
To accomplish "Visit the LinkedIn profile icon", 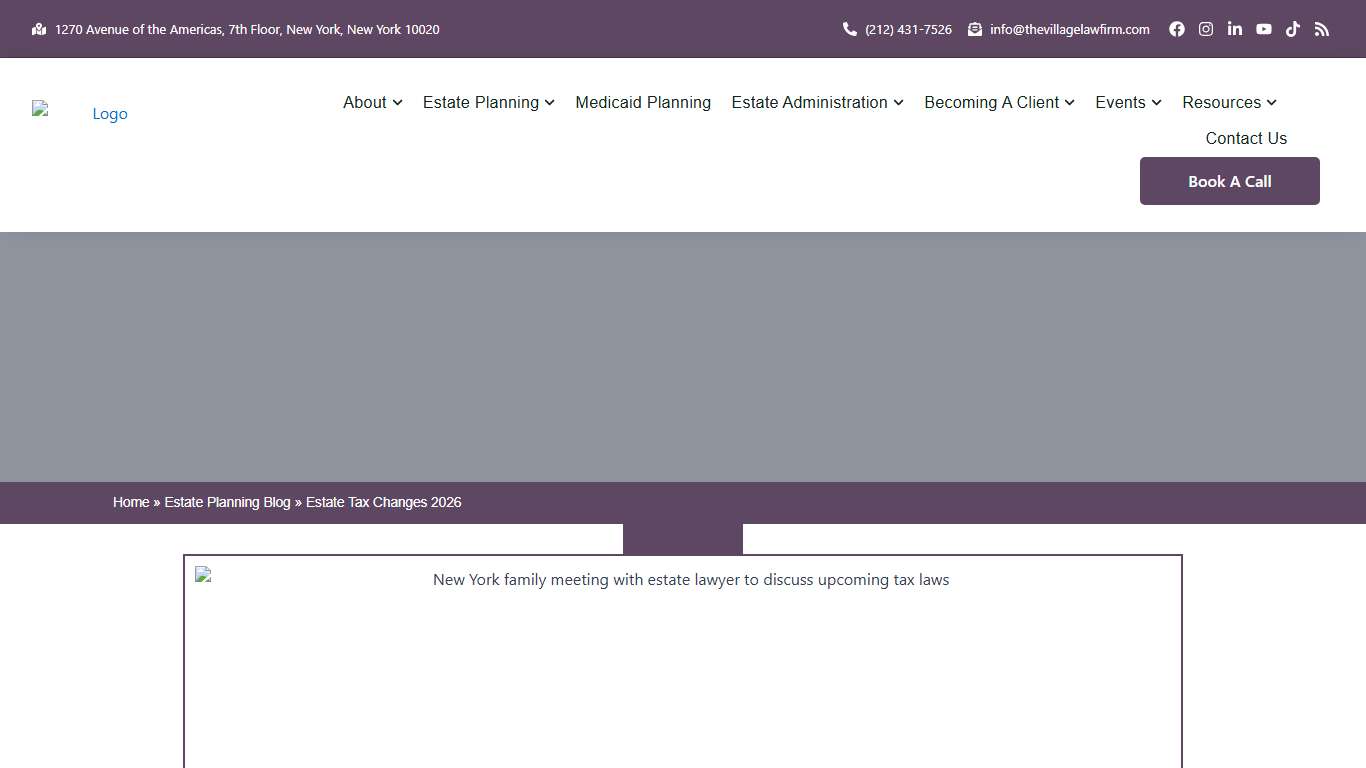I will pyautogui.click(x=1235, y=29).
